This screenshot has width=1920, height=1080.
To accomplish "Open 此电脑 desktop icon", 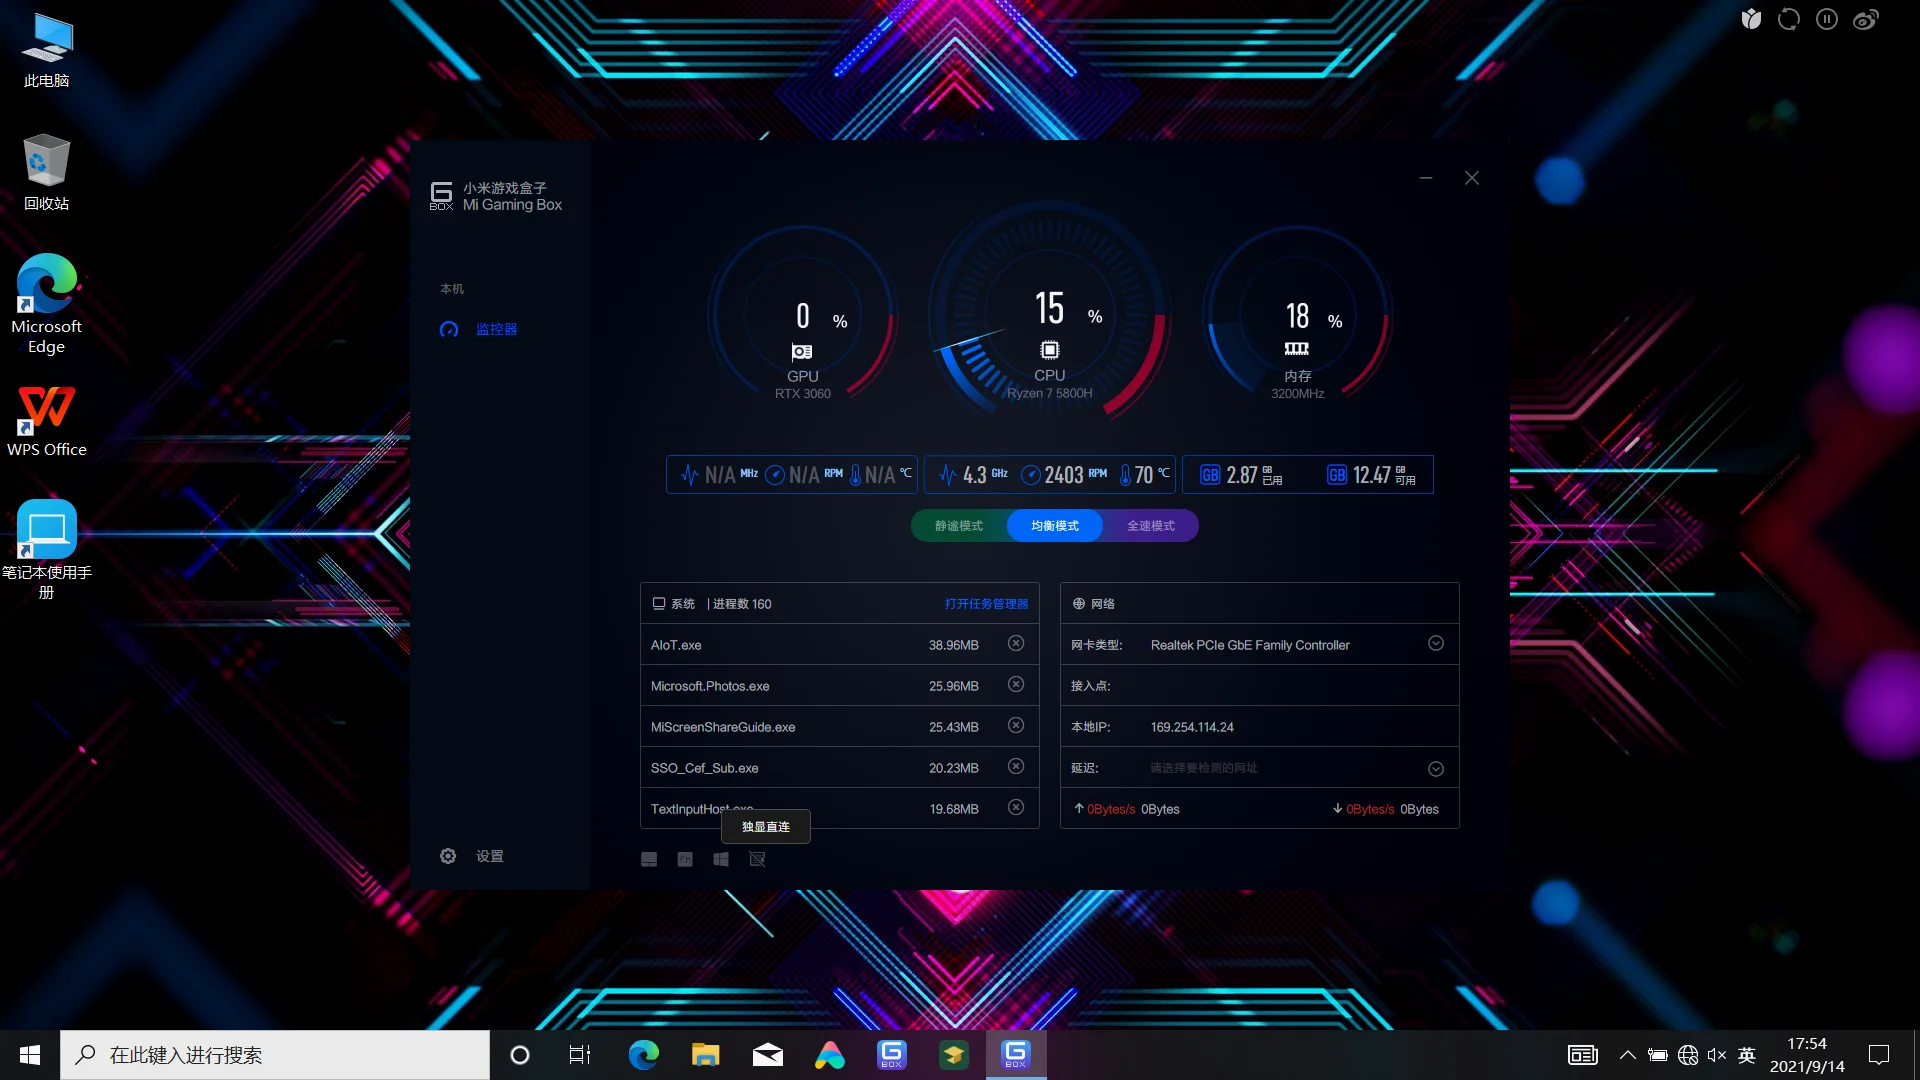I will pyautogui.click(x=47, y=50).
